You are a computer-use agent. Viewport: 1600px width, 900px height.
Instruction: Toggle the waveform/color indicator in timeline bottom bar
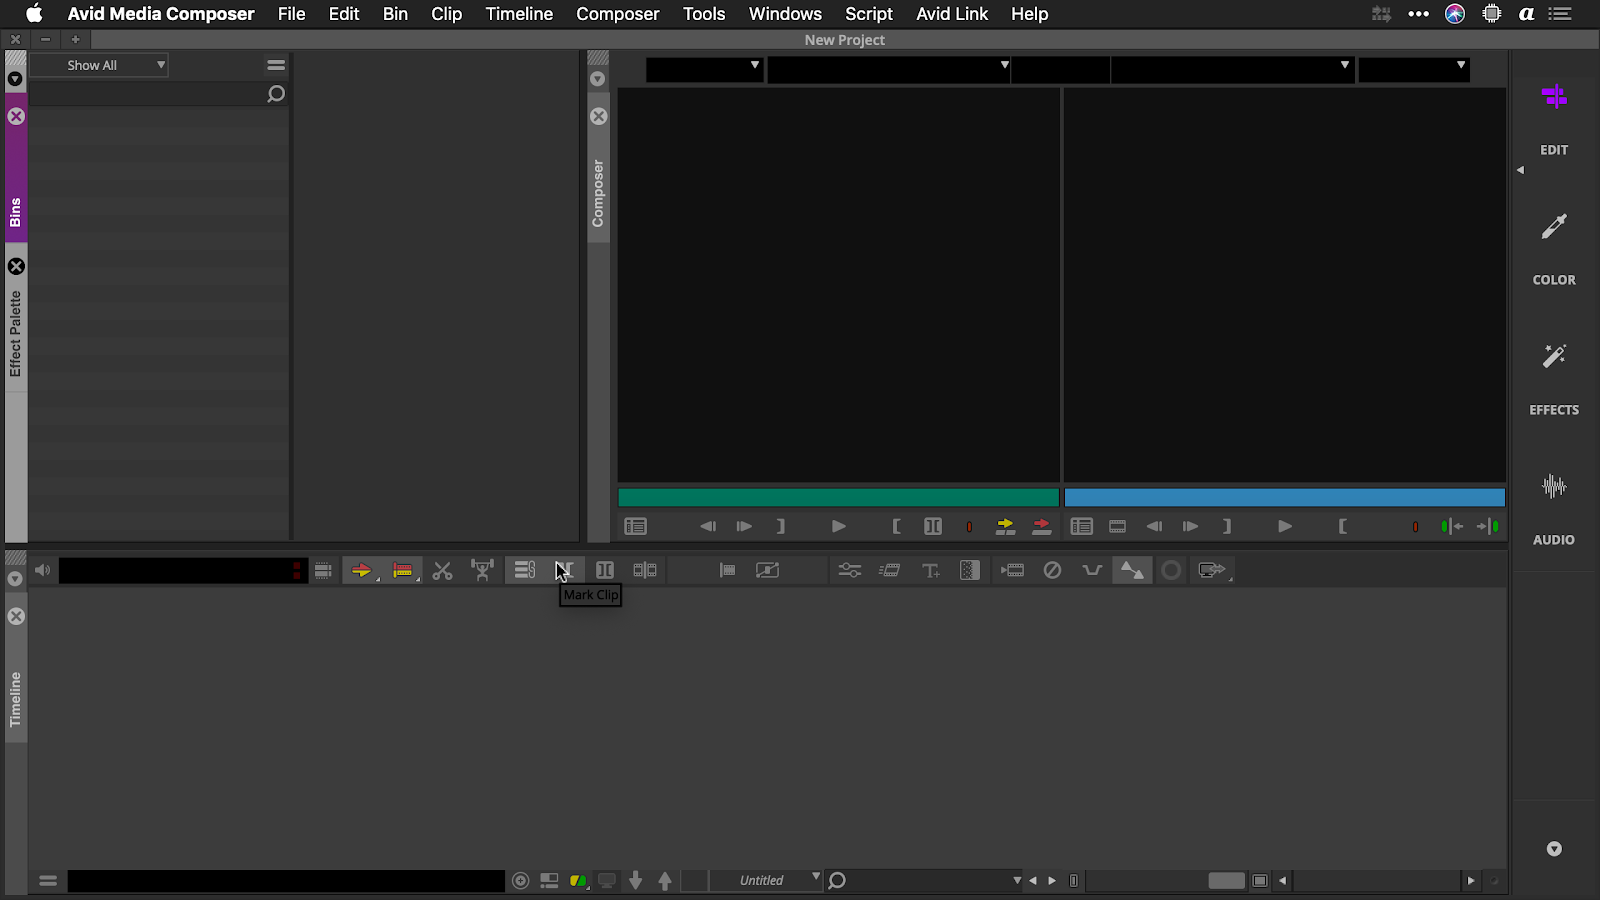point(578,880)
